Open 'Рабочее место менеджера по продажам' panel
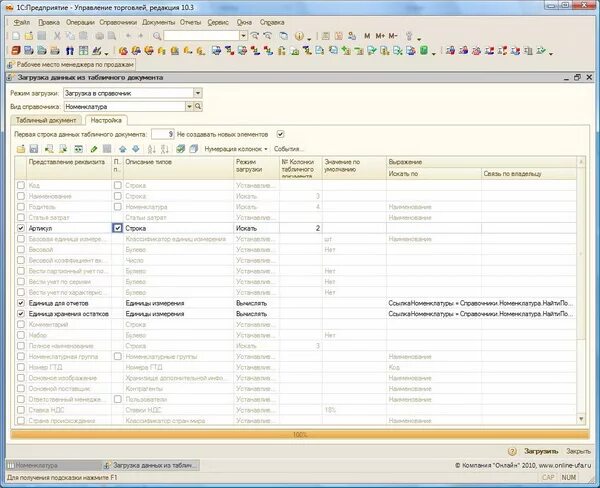This screenshot has width=600, height=488. point(71,65)
